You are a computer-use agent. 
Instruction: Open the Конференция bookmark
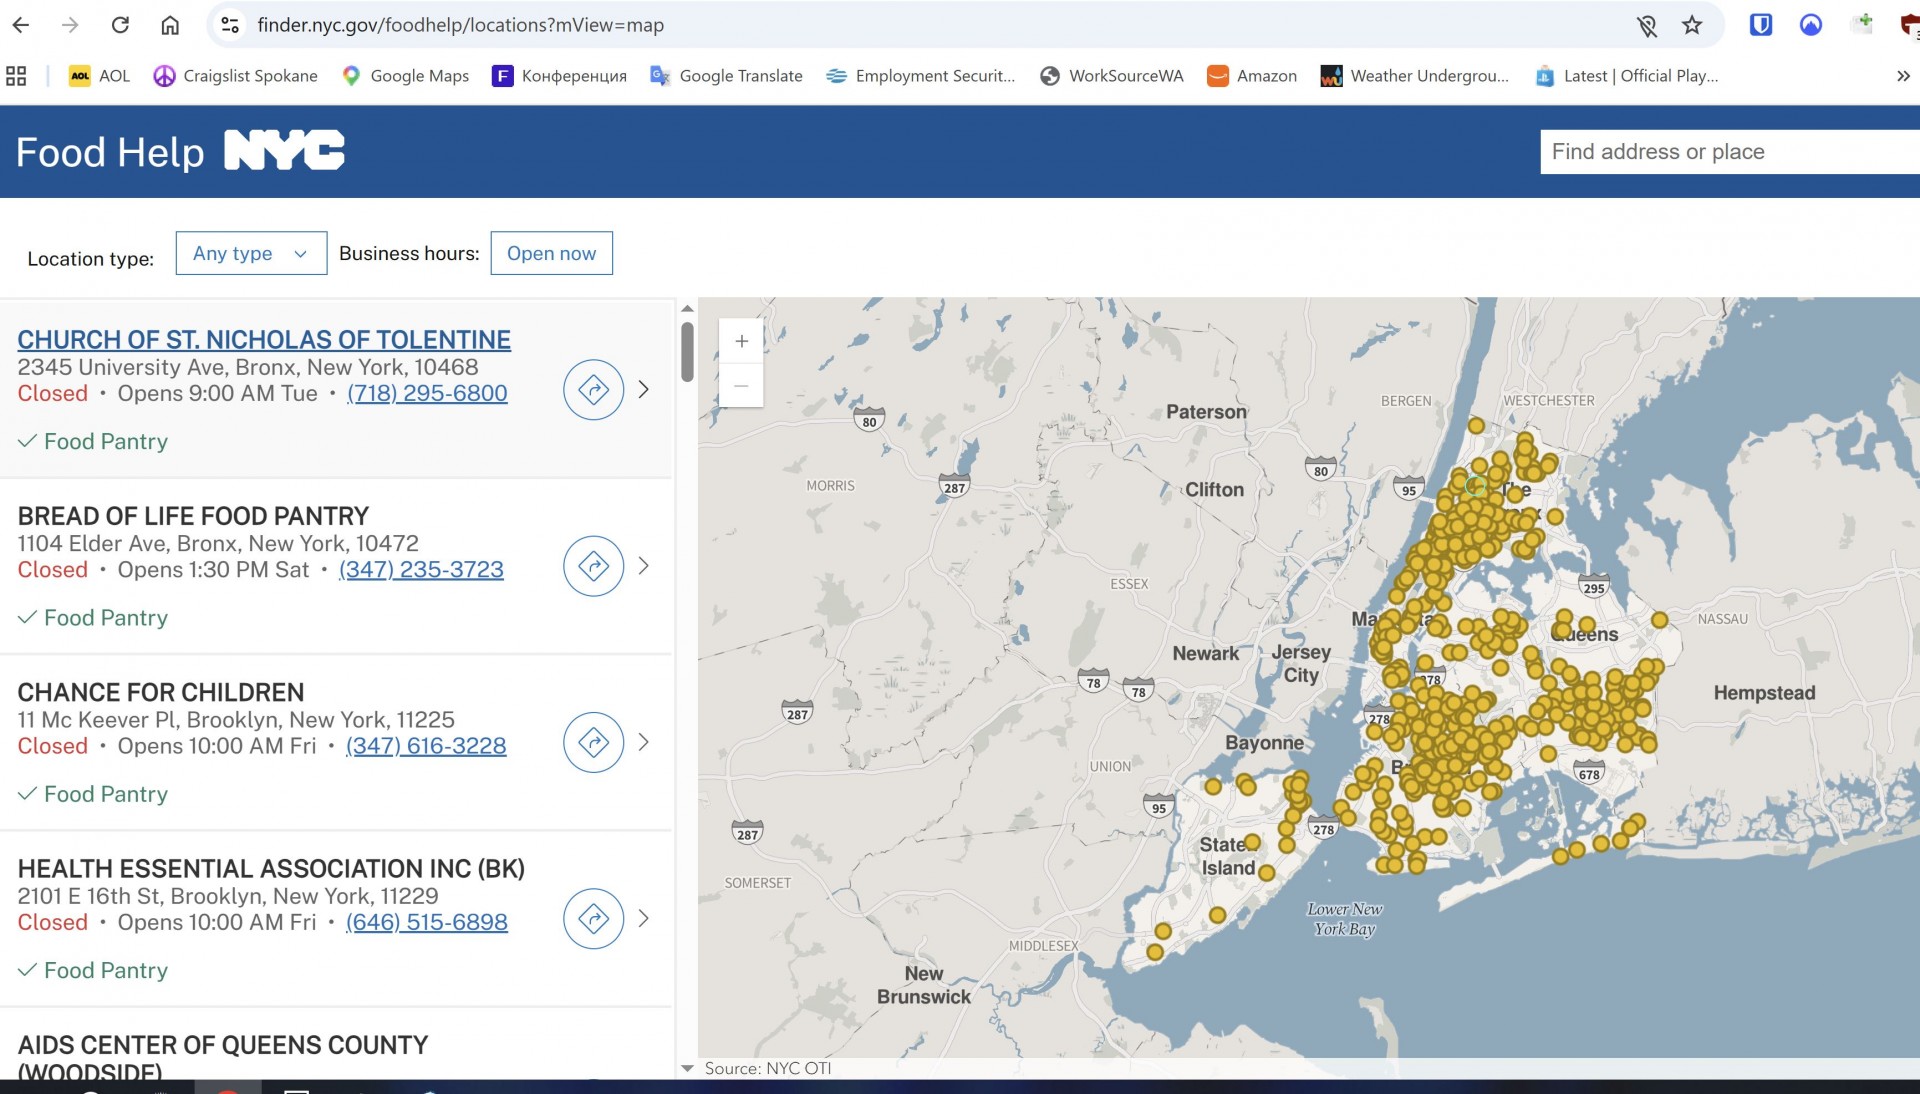560,76
